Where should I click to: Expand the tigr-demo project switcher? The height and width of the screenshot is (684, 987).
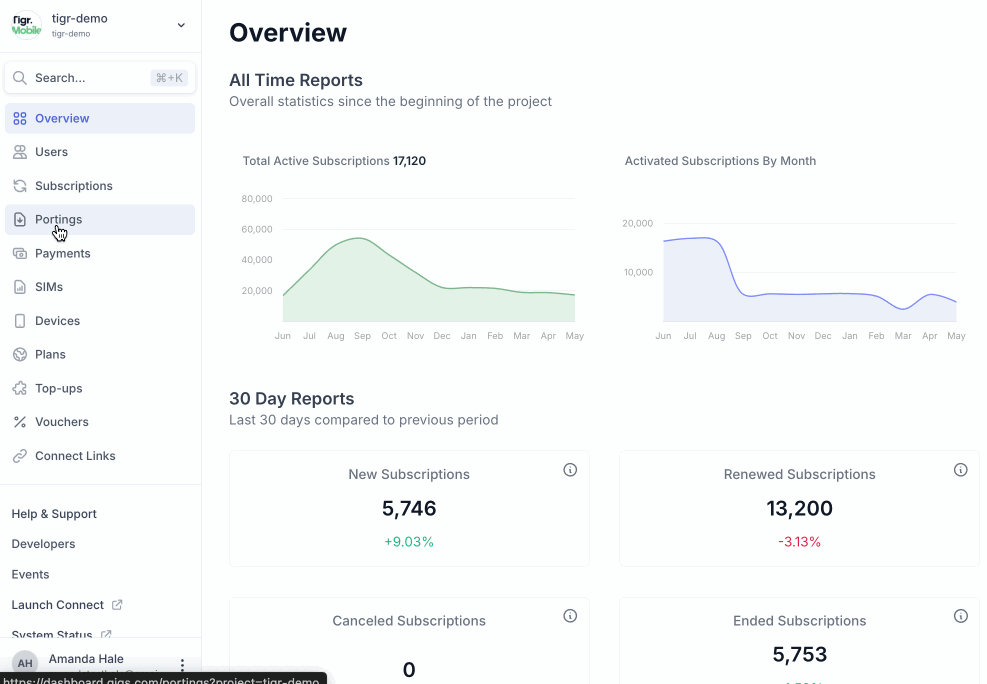(x=181, y=25)
